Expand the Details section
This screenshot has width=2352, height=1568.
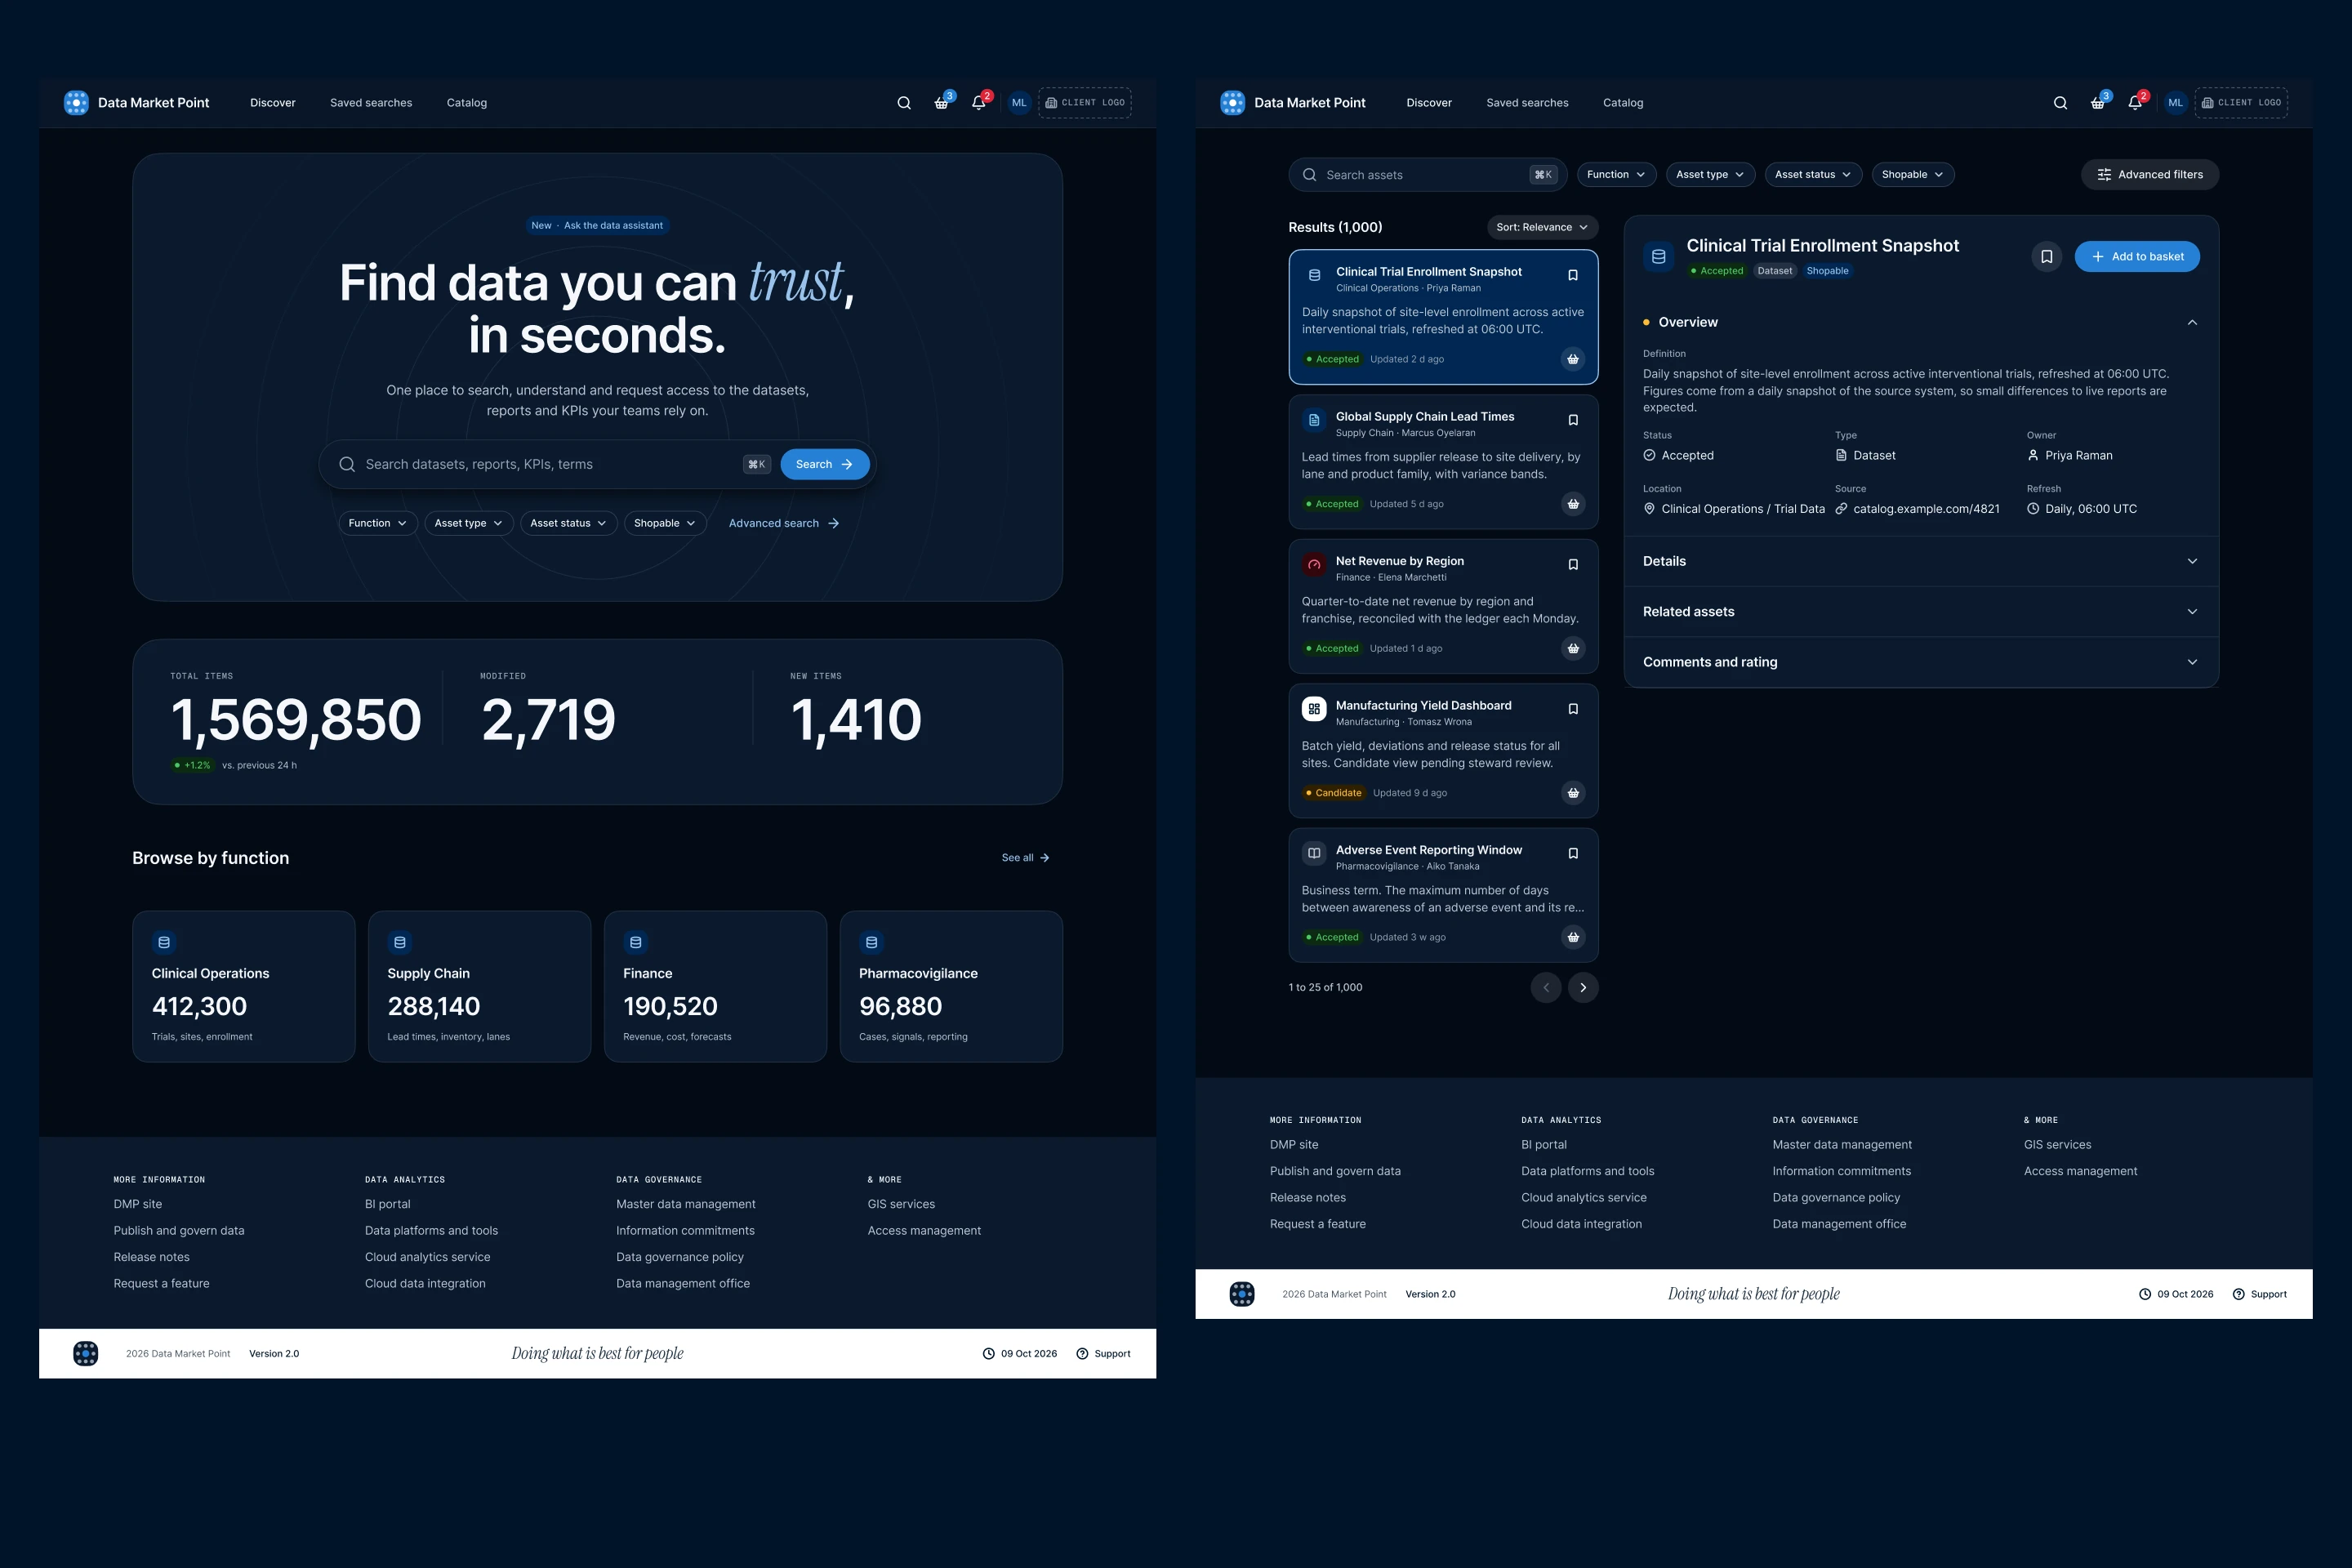1921,561
